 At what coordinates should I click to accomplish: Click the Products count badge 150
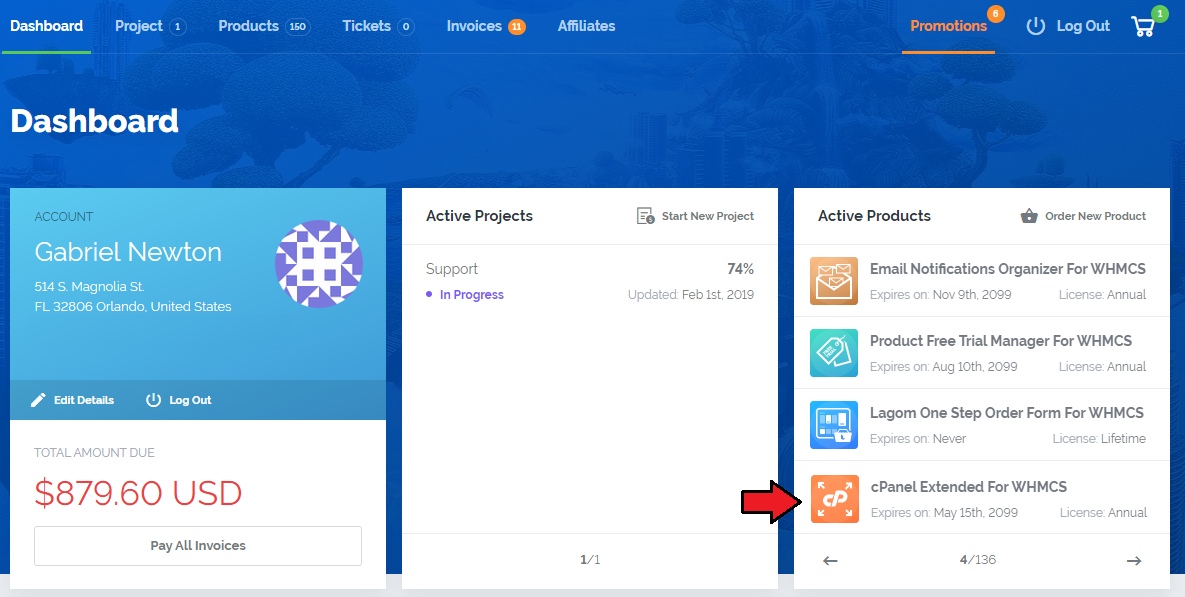click(x=298, y=27)
